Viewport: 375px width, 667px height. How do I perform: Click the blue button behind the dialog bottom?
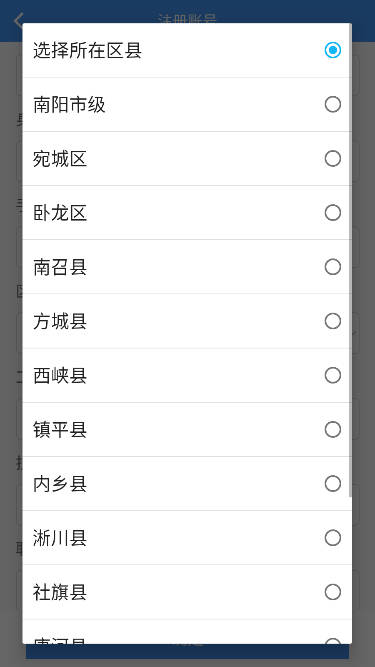[x=187, y=651]
